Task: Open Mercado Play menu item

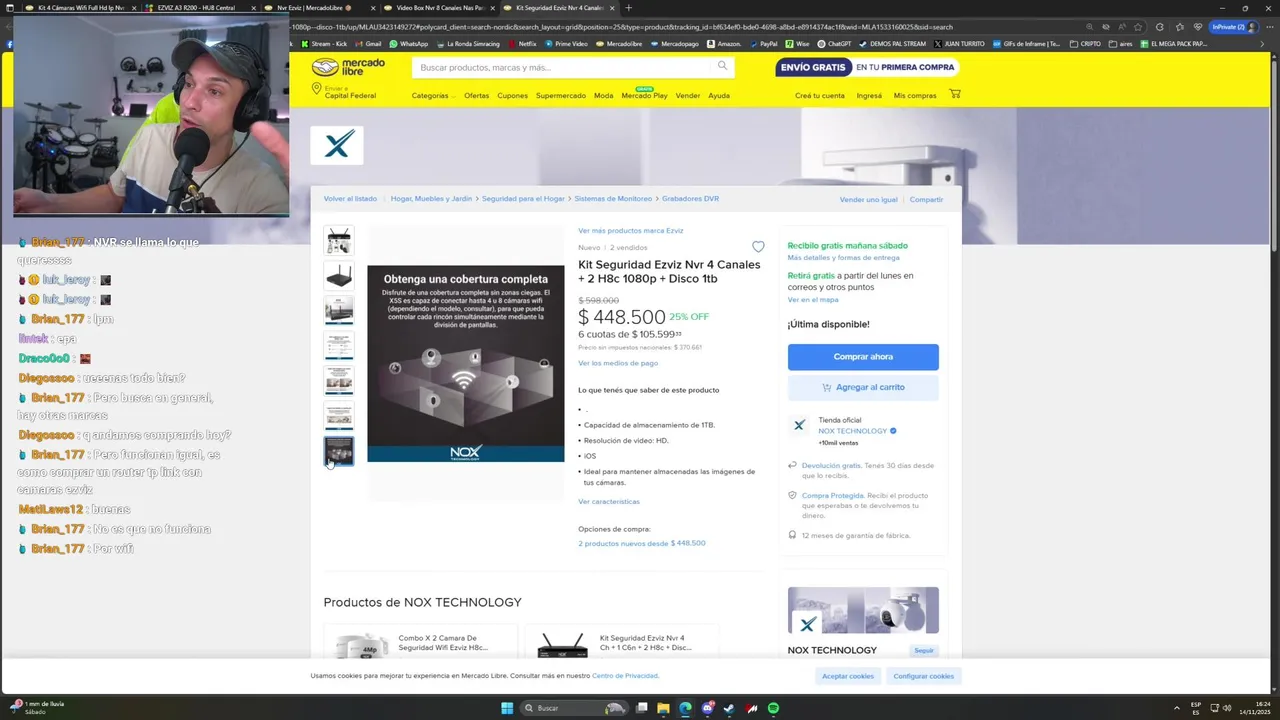Action: pos(644,95)
